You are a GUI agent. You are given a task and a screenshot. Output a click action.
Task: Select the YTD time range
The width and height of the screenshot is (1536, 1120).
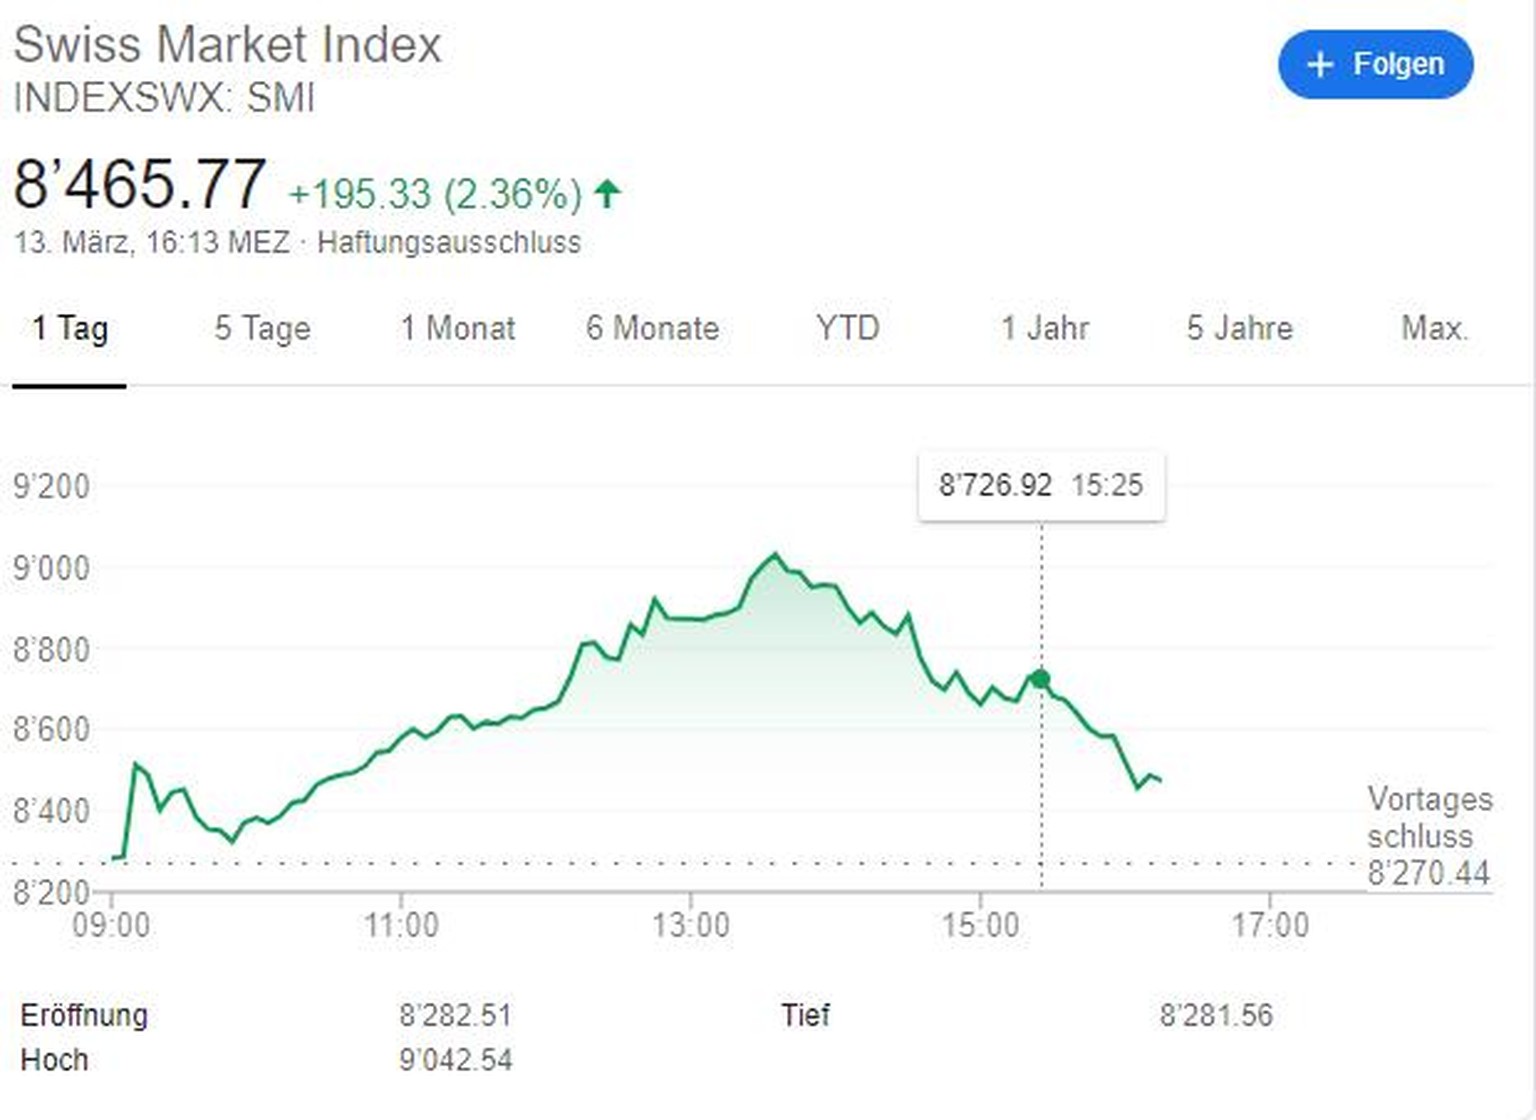click(x=847, y=329)
